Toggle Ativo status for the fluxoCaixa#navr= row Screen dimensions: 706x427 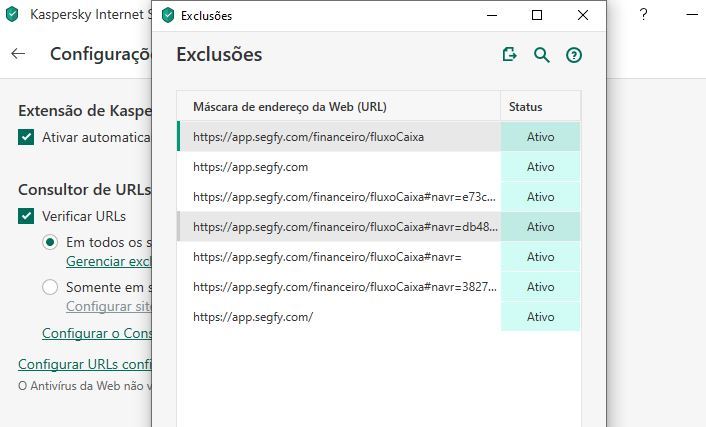point(540,257)
